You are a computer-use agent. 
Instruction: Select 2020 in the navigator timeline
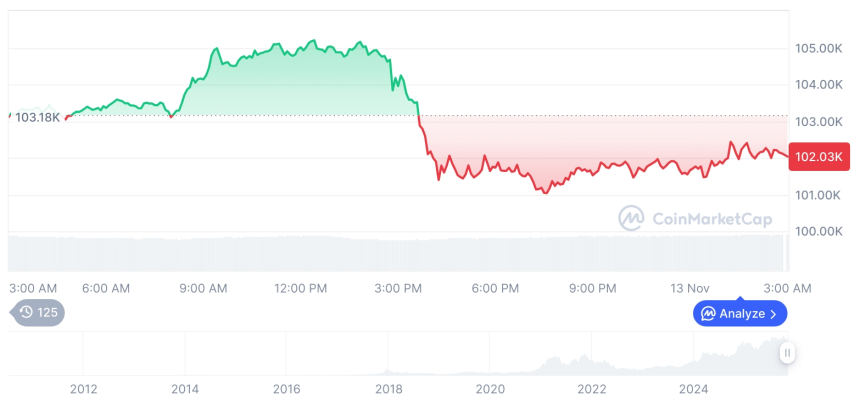490,388
